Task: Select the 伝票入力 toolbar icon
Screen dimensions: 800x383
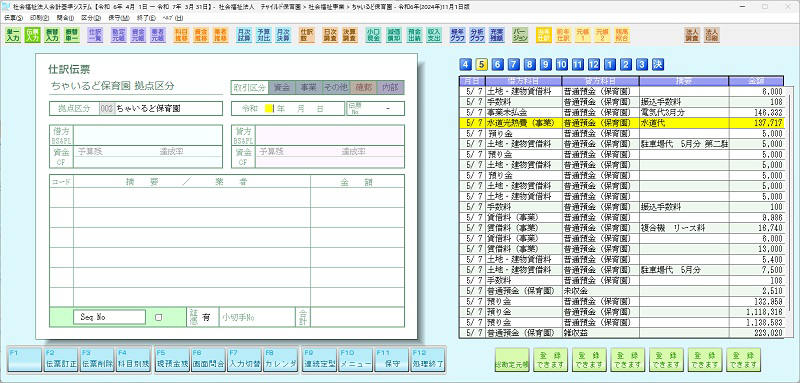Action: [x=33, y=35]
